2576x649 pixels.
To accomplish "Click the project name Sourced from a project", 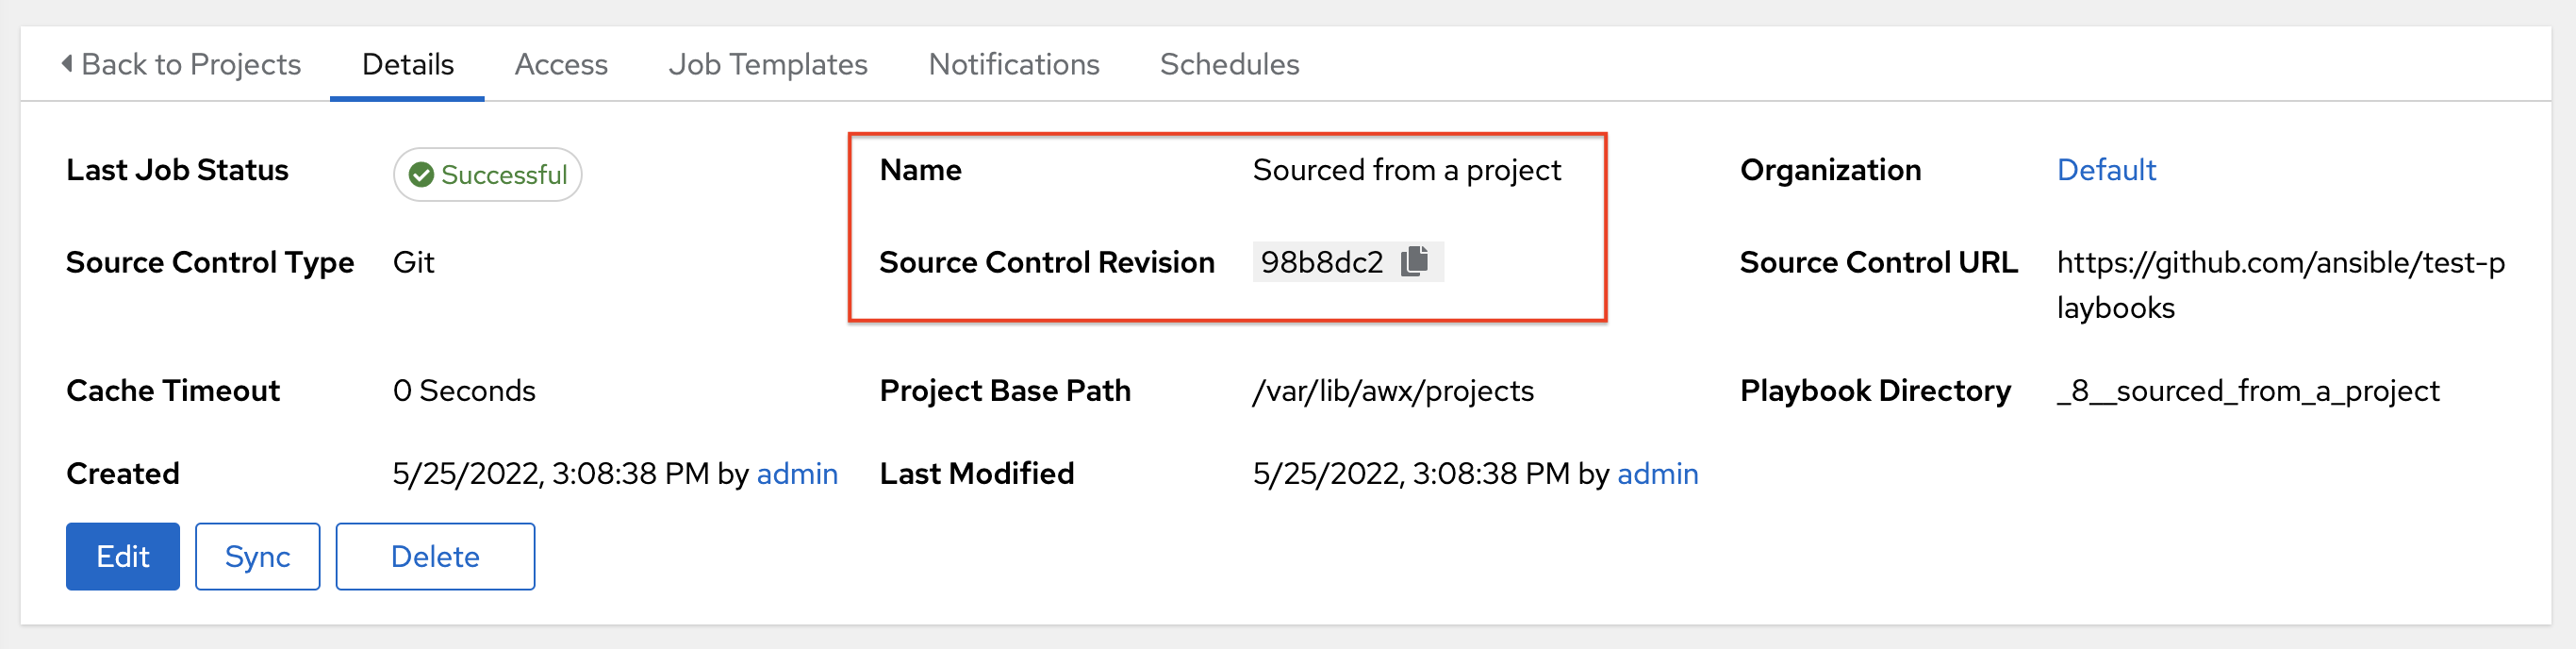I will coord(1405,170).
